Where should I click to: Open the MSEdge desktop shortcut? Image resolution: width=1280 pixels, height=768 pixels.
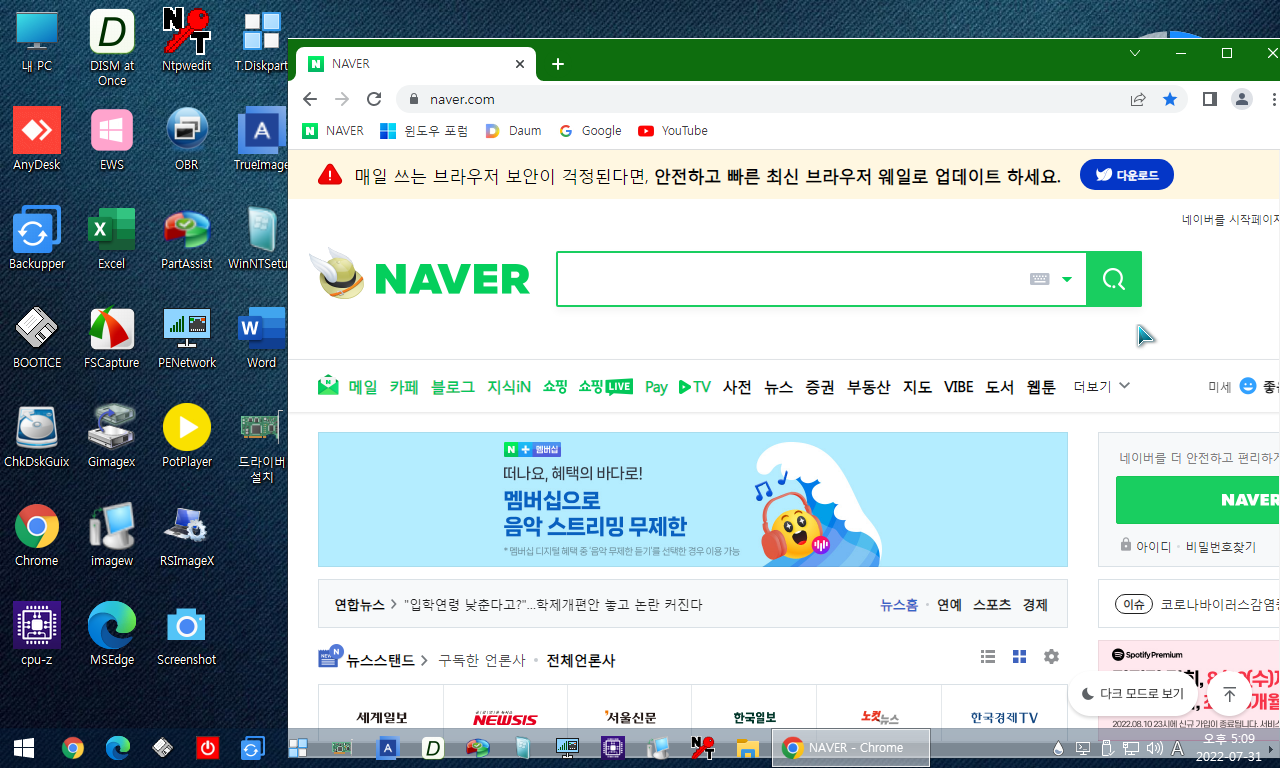tap(112, 634)
